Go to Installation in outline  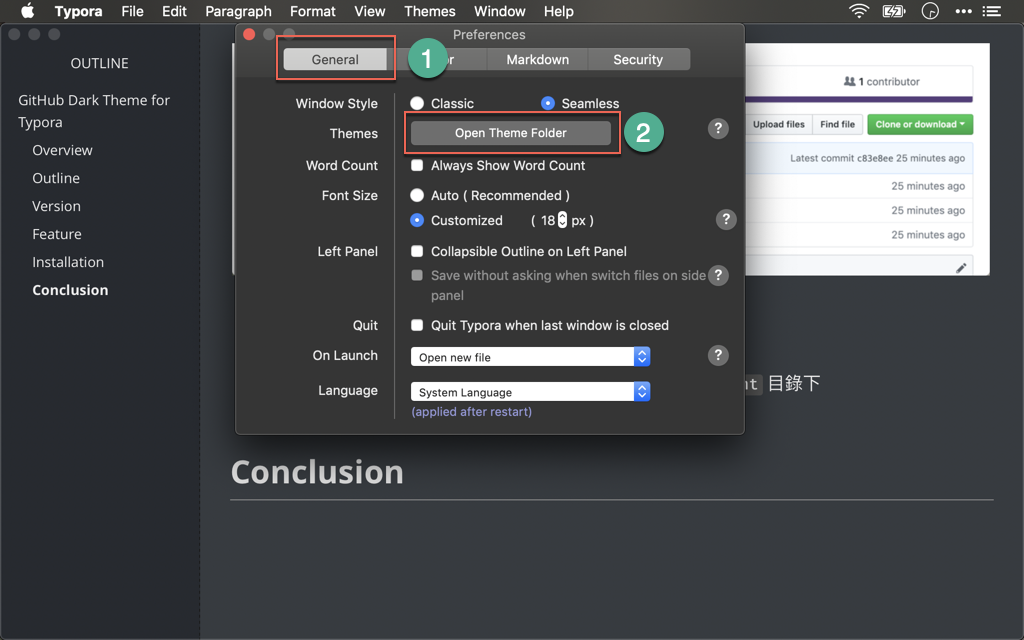click(68, 263)
